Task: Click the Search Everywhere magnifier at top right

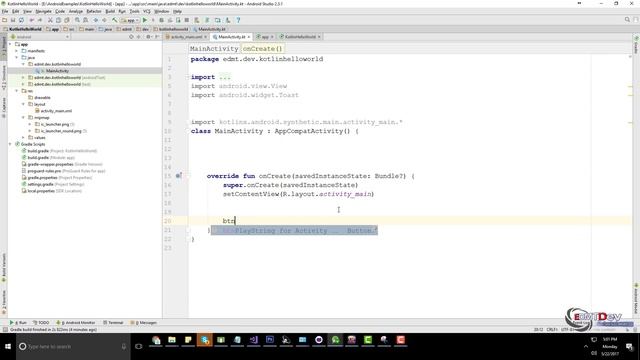Action: click(x=627, y=20)
